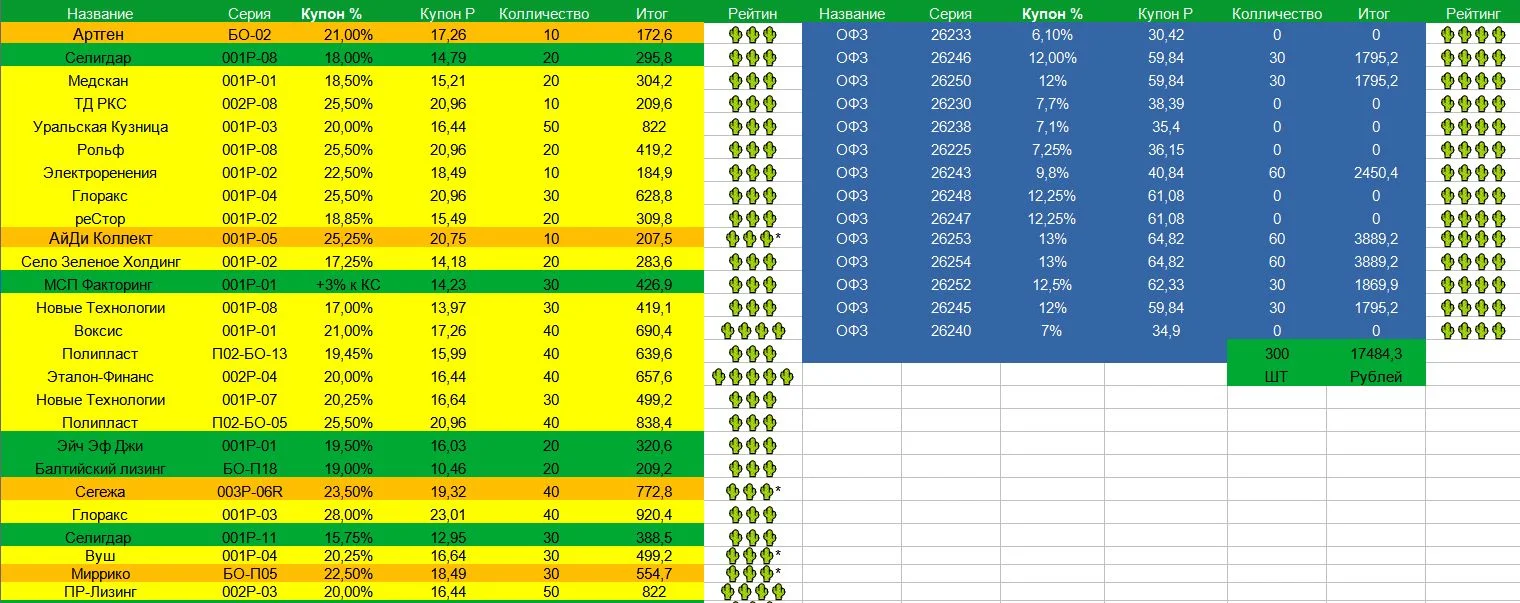Click the cactus rating for Сегежа
1520x603 pixels.
point(753,492)
